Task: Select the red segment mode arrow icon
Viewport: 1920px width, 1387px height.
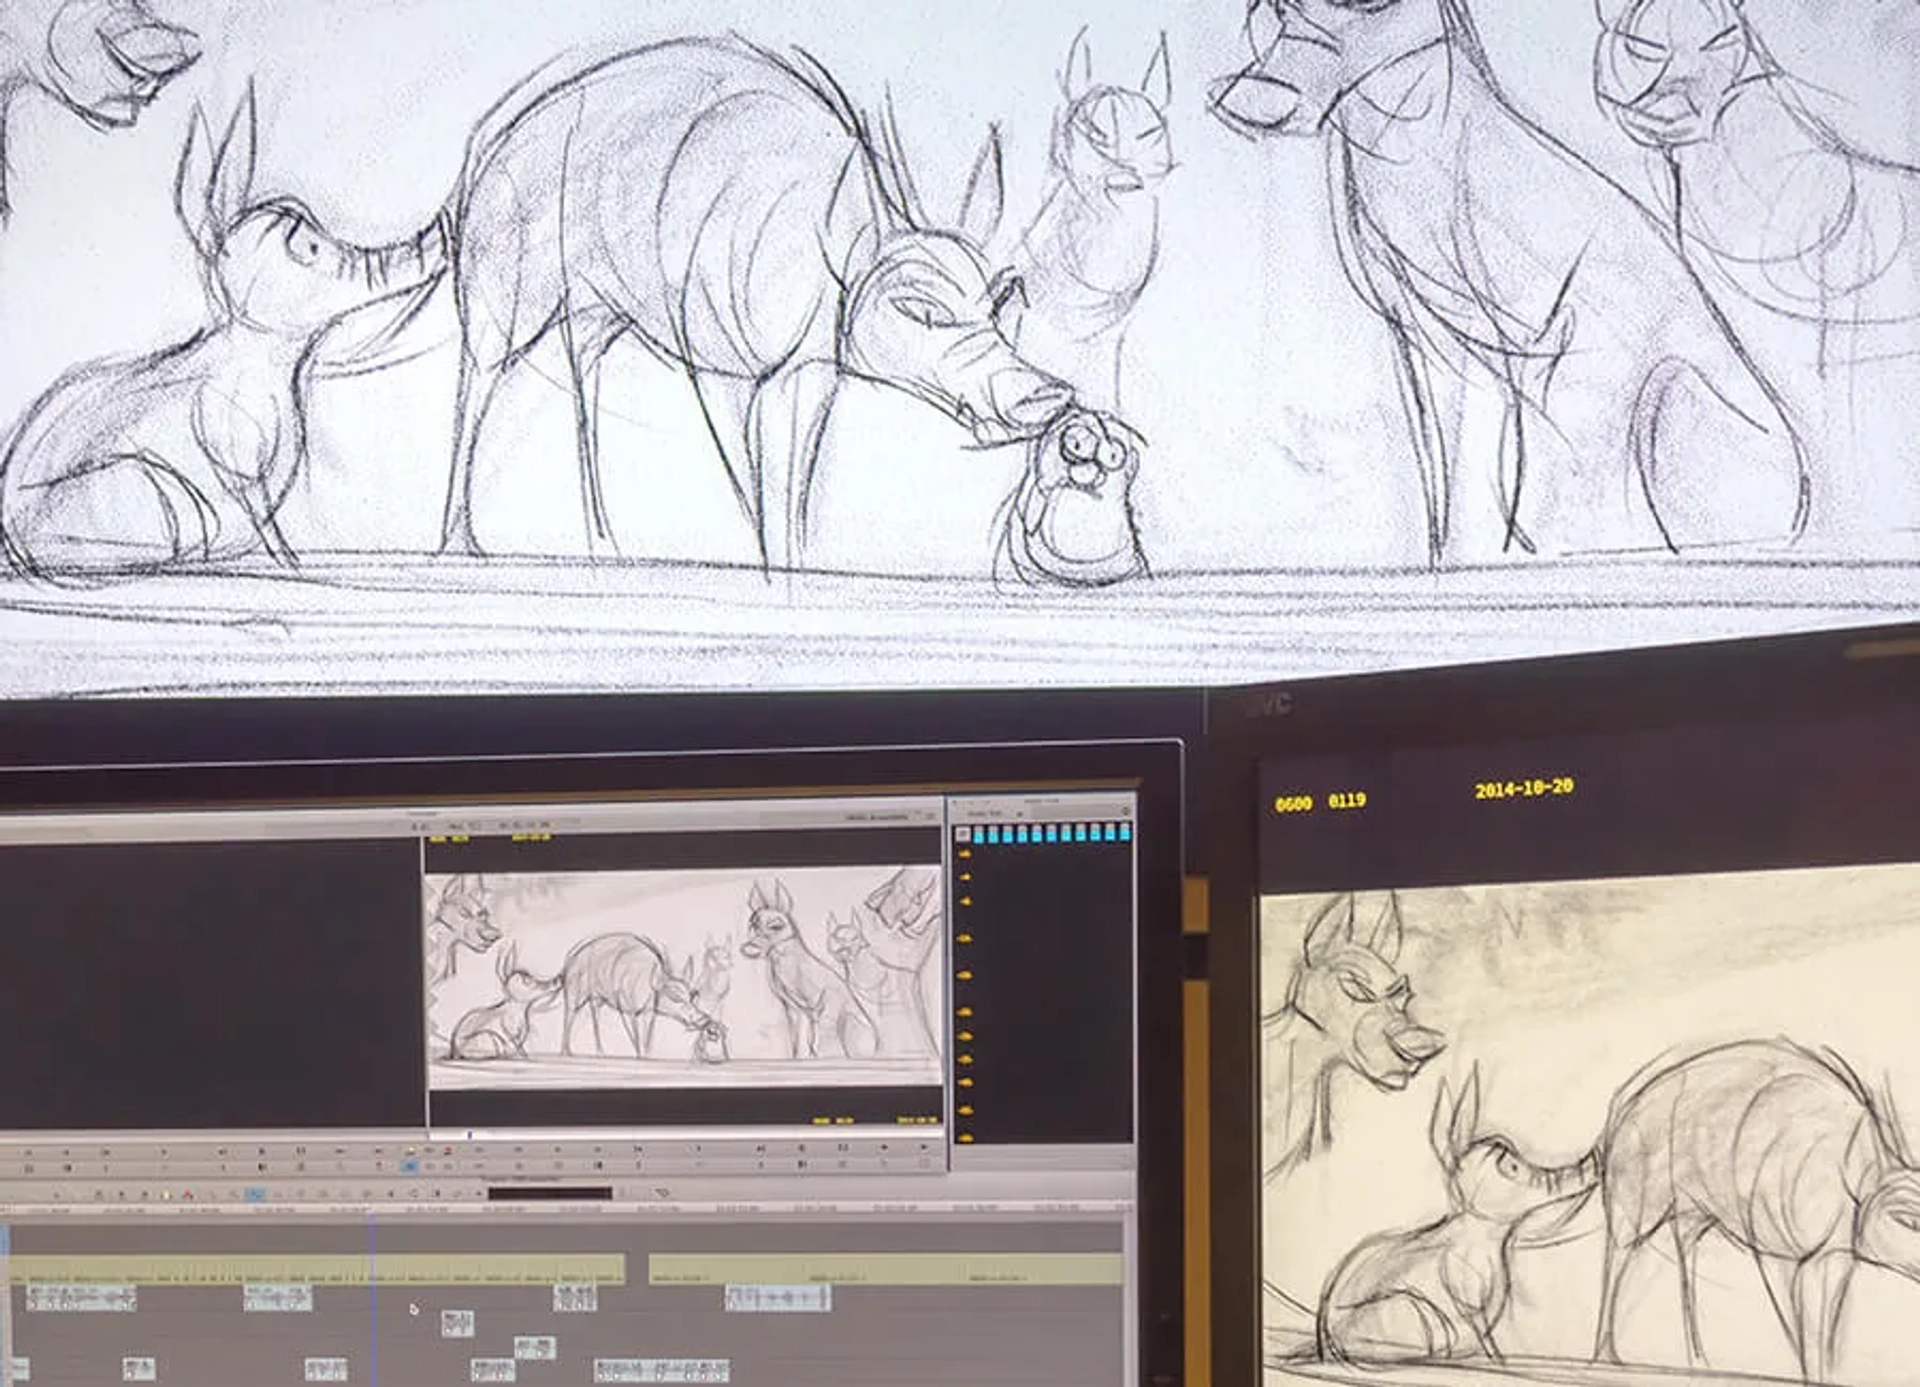Action: (186, 1194)
